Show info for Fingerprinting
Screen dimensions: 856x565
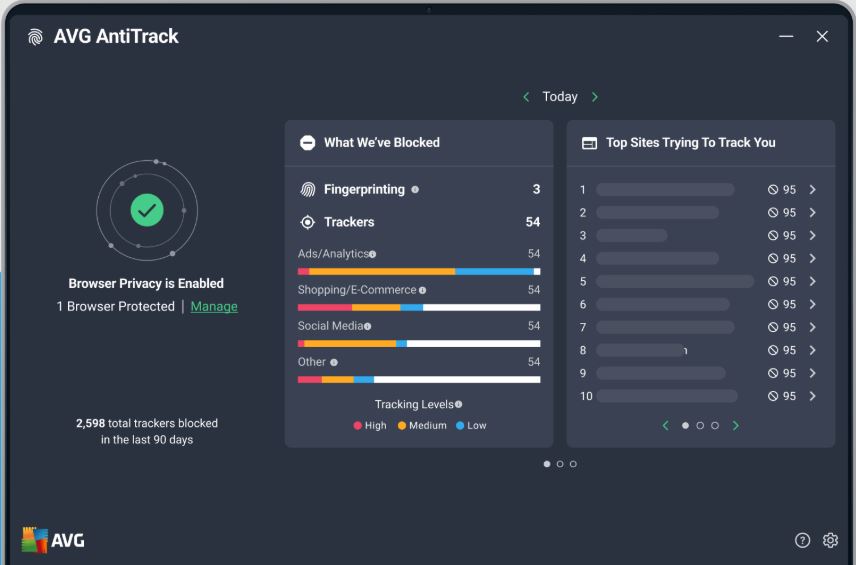[415, 189]
